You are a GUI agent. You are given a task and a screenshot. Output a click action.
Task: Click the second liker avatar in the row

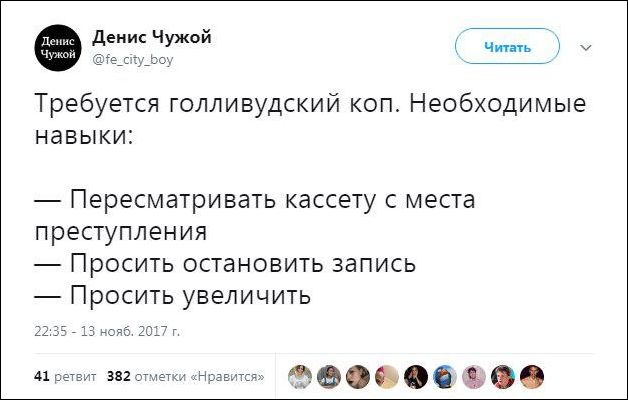328,376
